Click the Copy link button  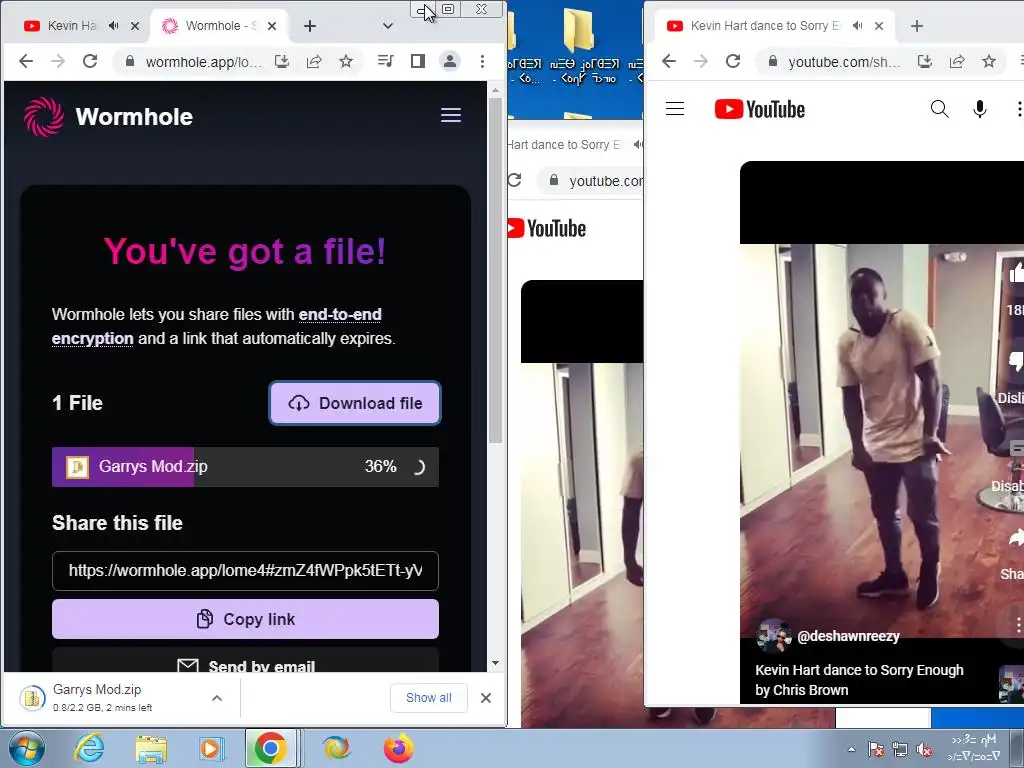click(x=245, y=619)
